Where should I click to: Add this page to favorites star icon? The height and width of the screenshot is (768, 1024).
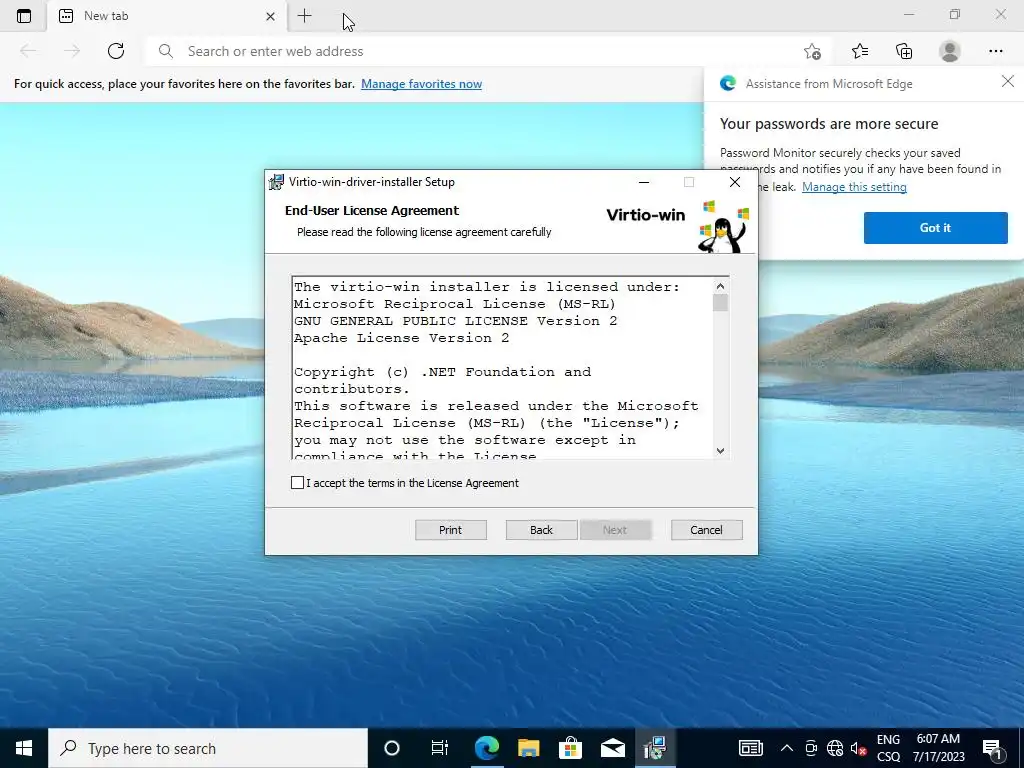812,51
